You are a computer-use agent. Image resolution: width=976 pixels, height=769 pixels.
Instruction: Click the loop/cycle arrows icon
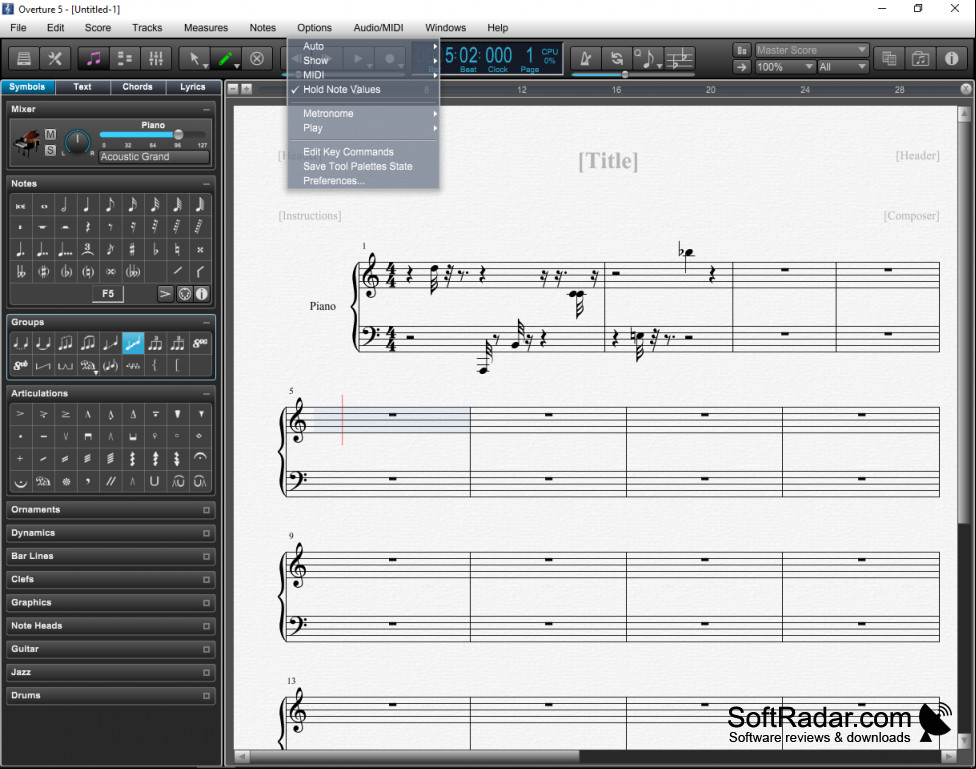(617, 59)
